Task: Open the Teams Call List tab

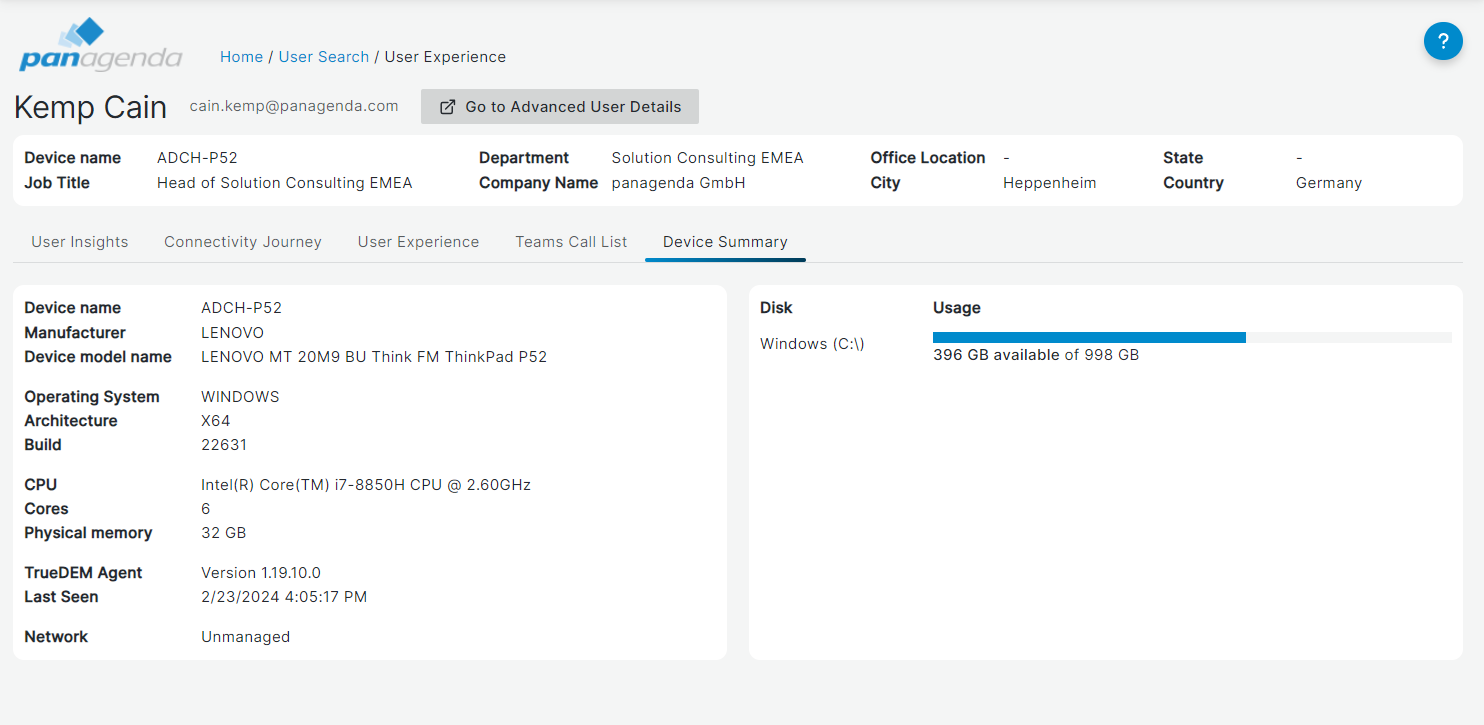Action: pos(571,242)
